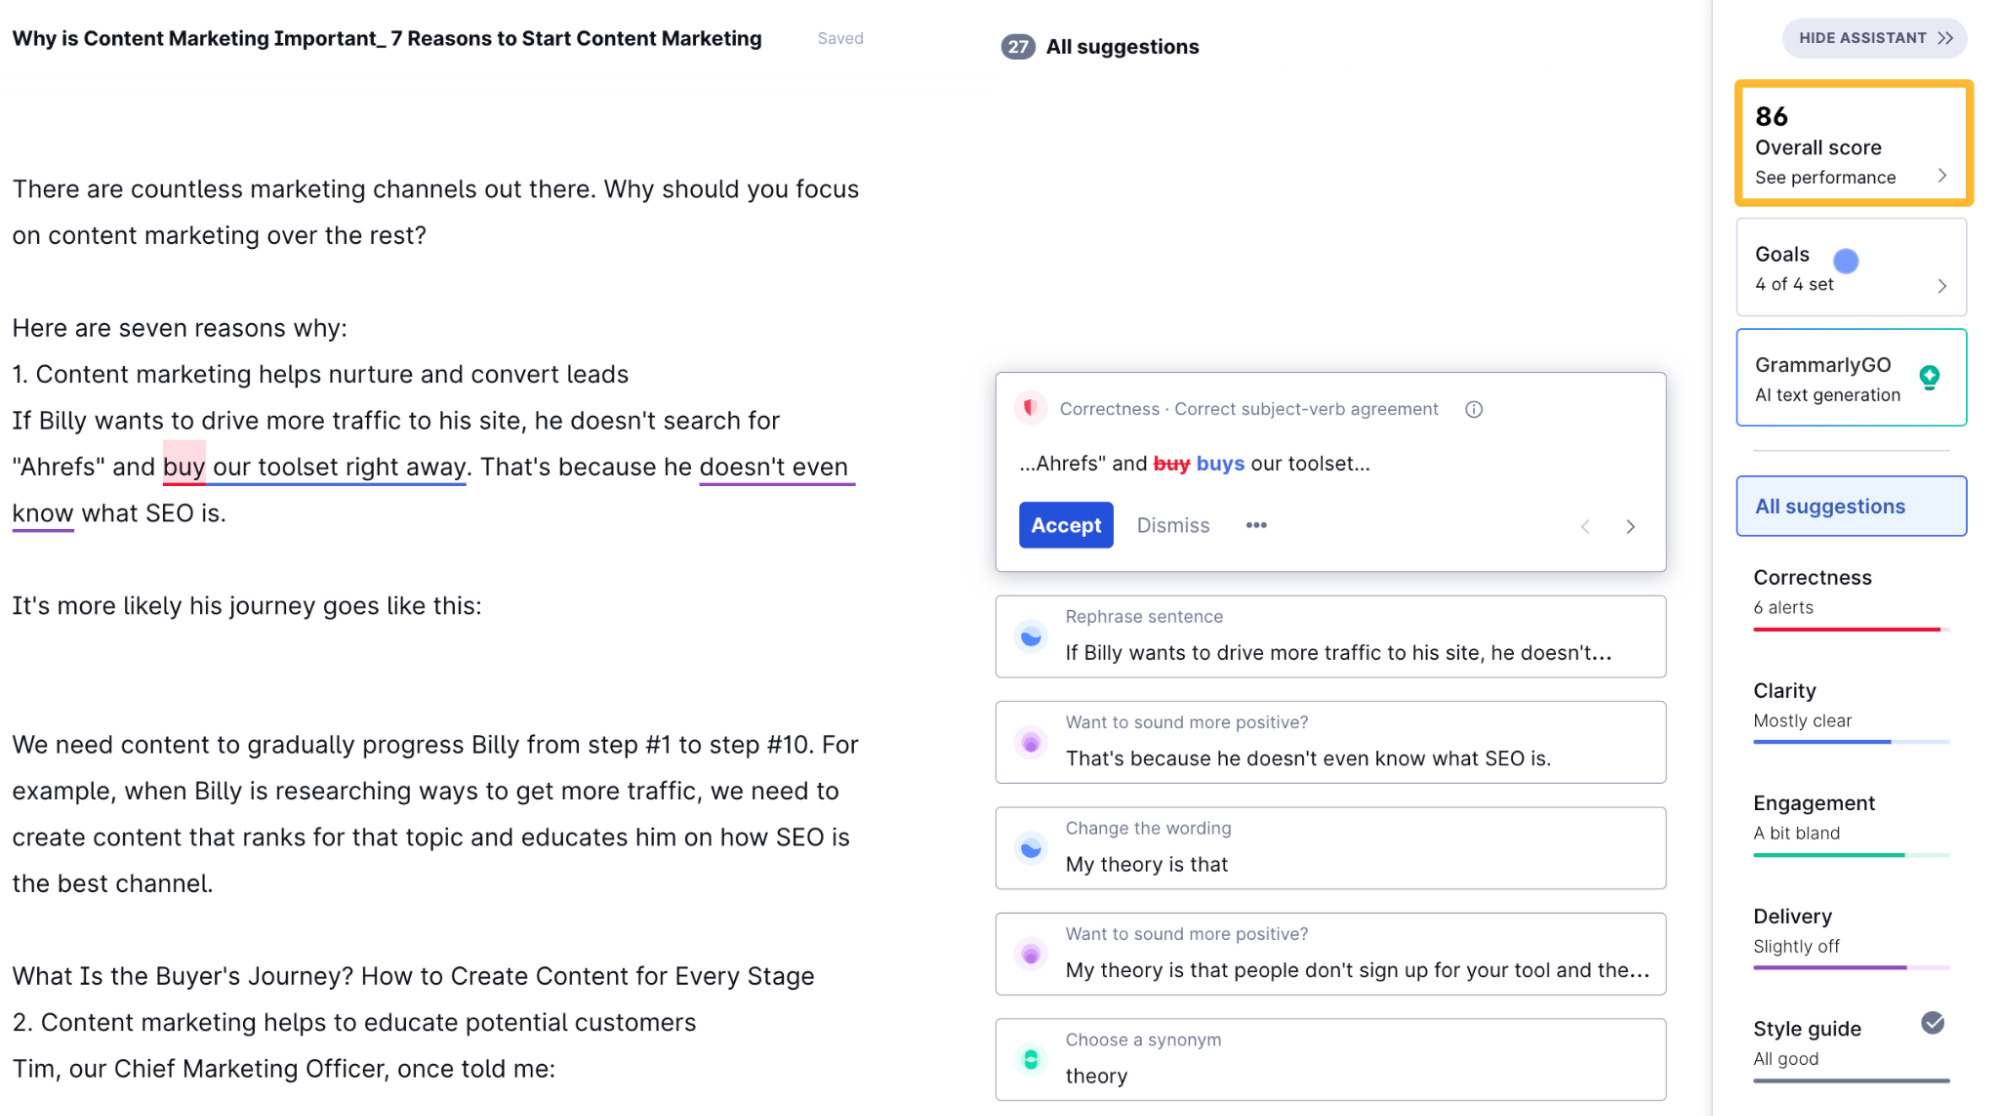
Task: Toggle All suggestions view
Action: tap(1851, 505)
